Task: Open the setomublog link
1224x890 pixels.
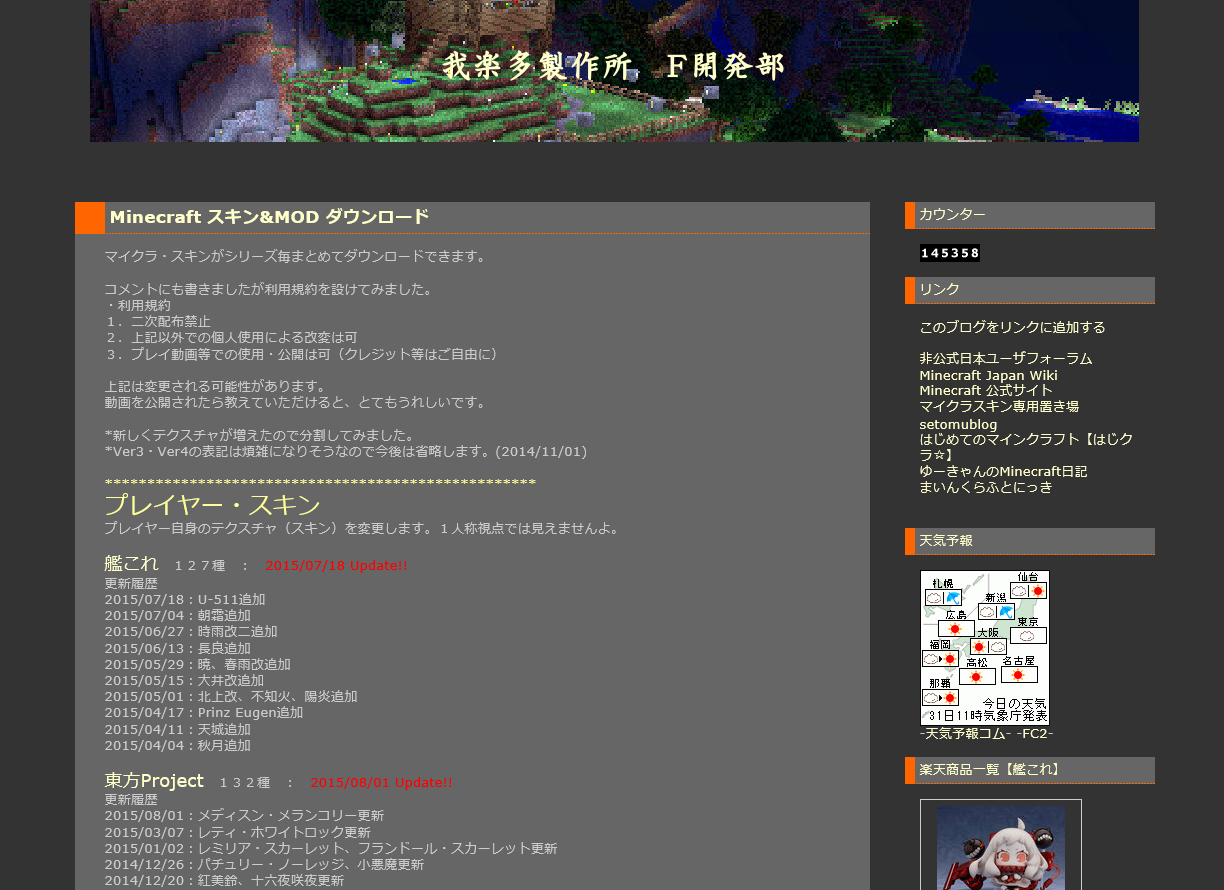Action: (958, 424)
